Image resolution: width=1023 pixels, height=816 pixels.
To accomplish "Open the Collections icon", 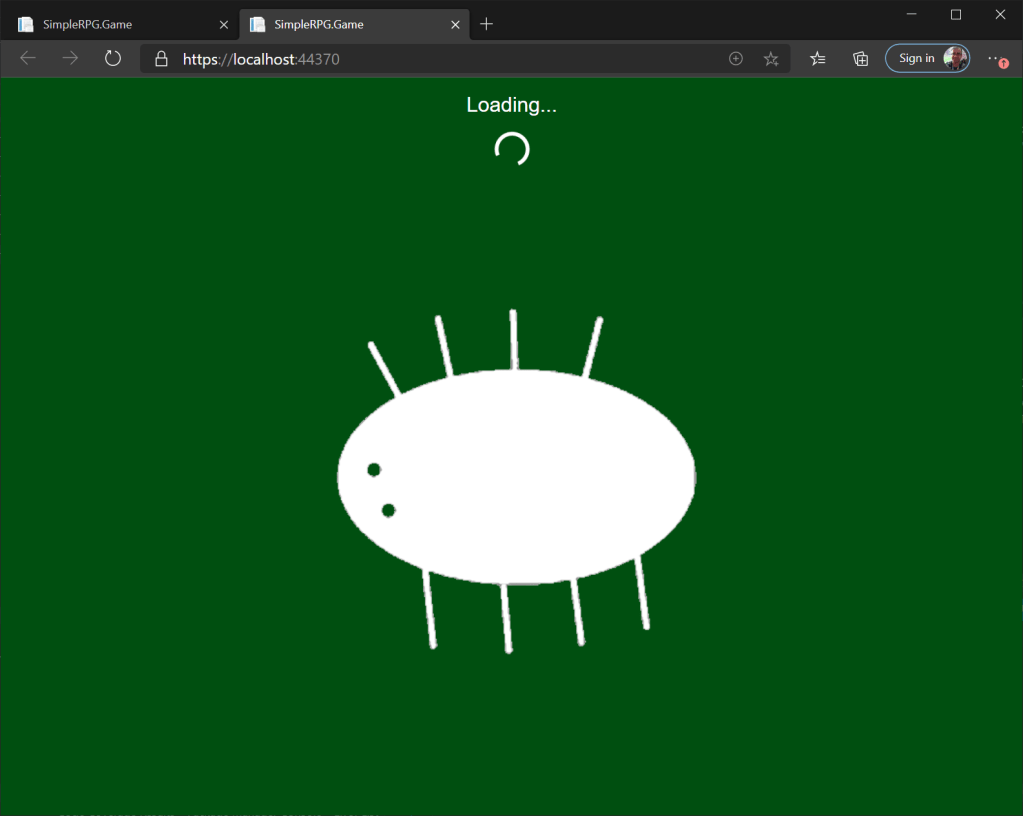I will 860,59.
